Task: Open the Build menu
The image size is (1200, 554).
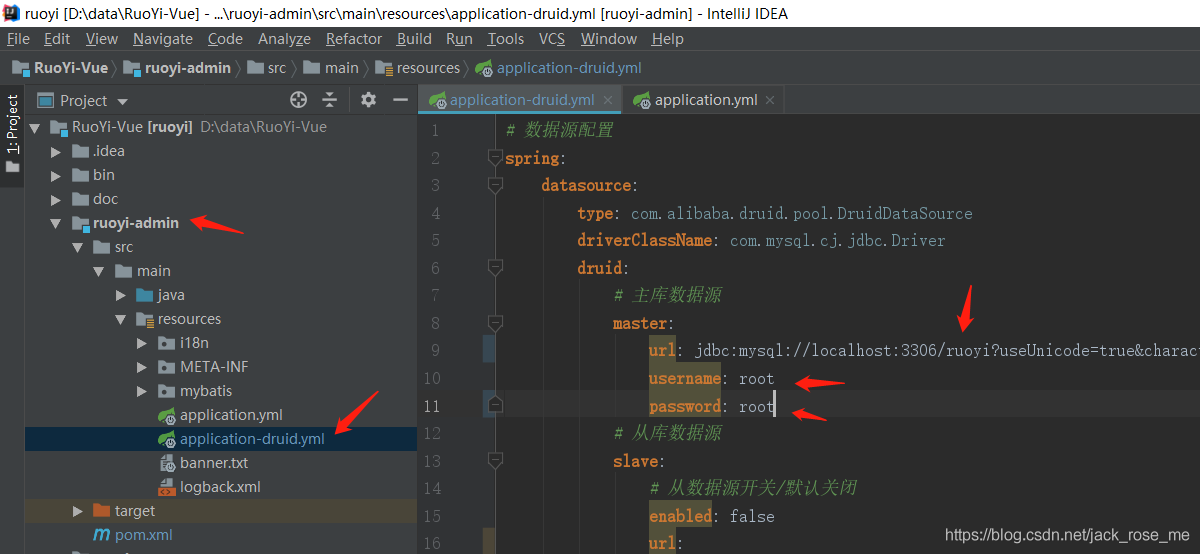Action: (414, 39)
